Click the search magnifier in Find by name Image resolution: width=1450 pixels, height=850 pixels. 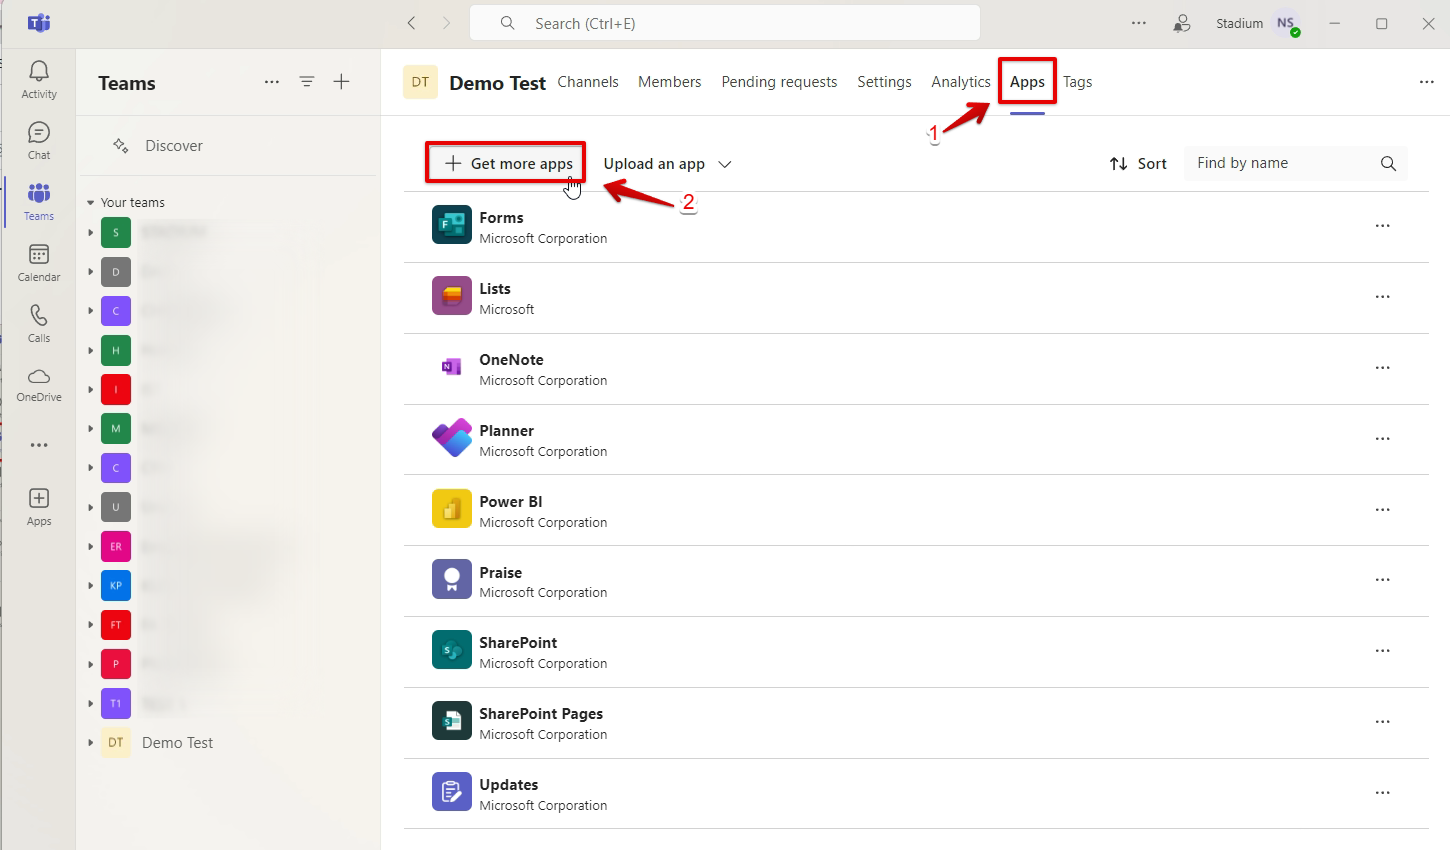1388,164
